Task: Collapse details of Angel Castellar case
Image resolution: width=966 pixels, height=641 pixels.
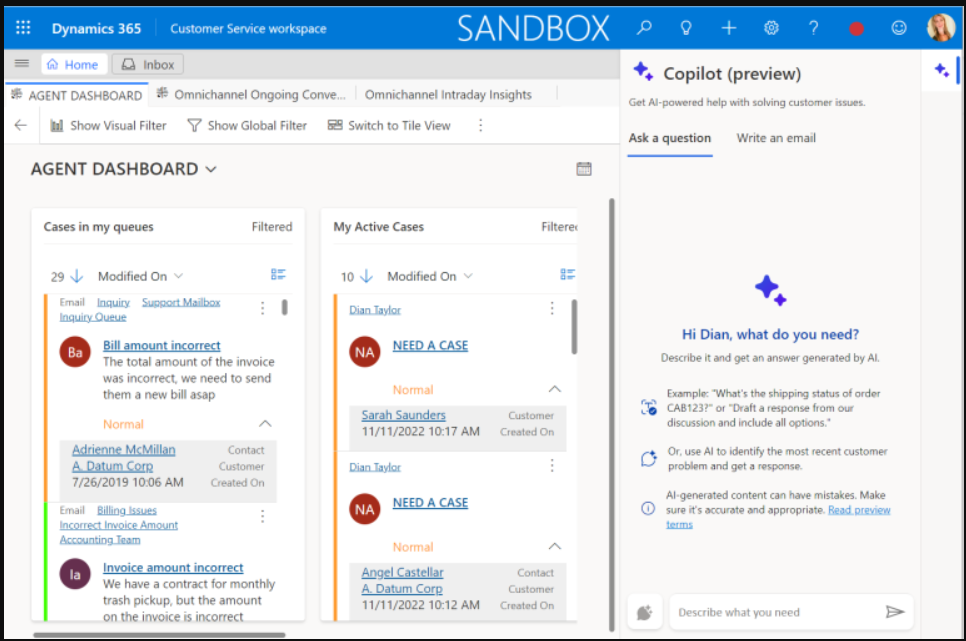Action: (x=554, y=546)
